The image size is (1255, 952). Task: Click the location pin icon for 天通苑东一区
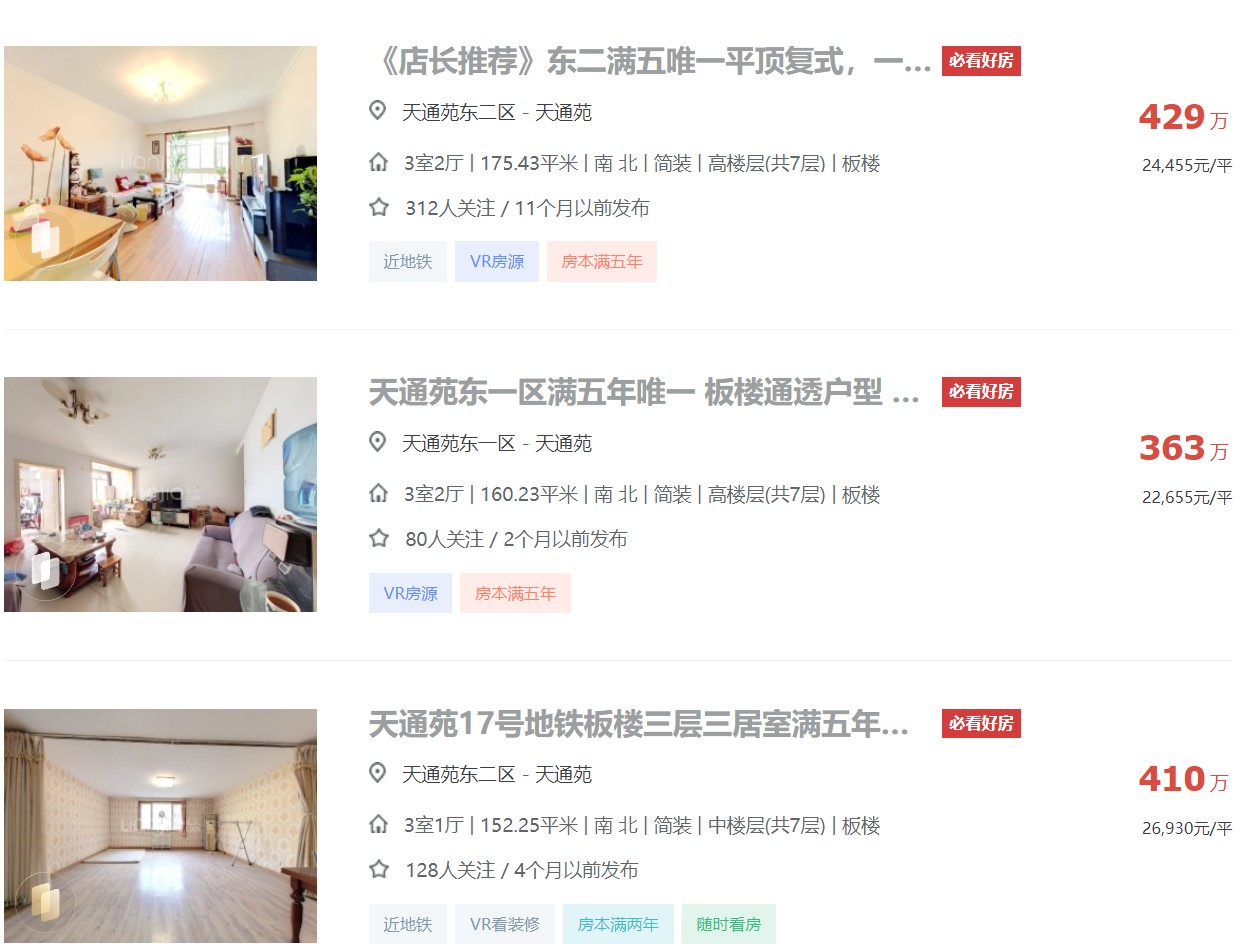point(377,441)
